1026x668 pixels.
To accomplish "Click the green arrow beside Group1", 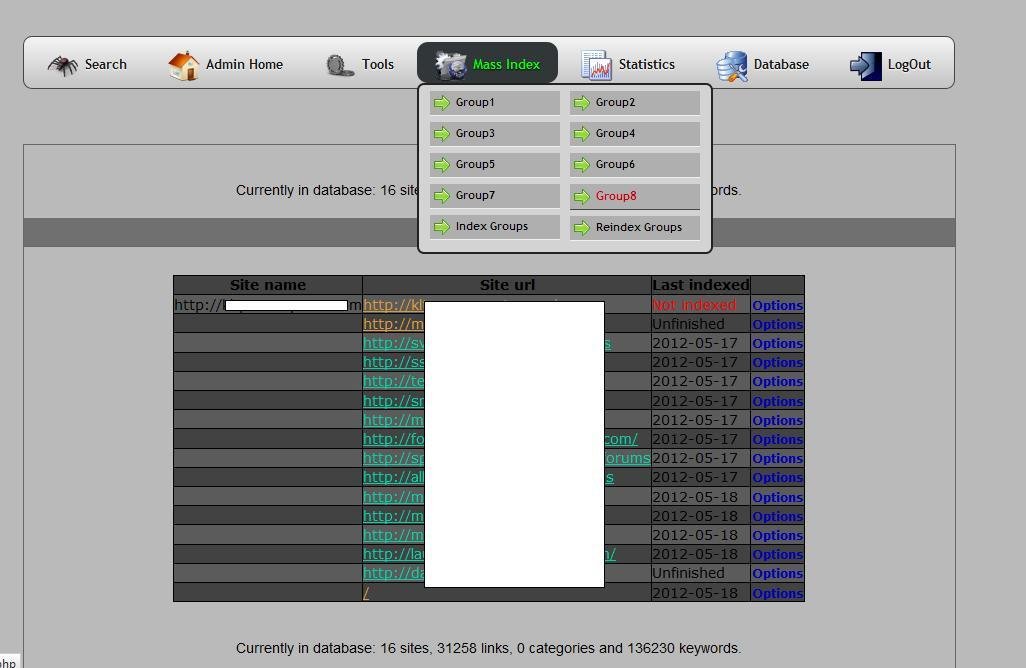I will (442, 102).
